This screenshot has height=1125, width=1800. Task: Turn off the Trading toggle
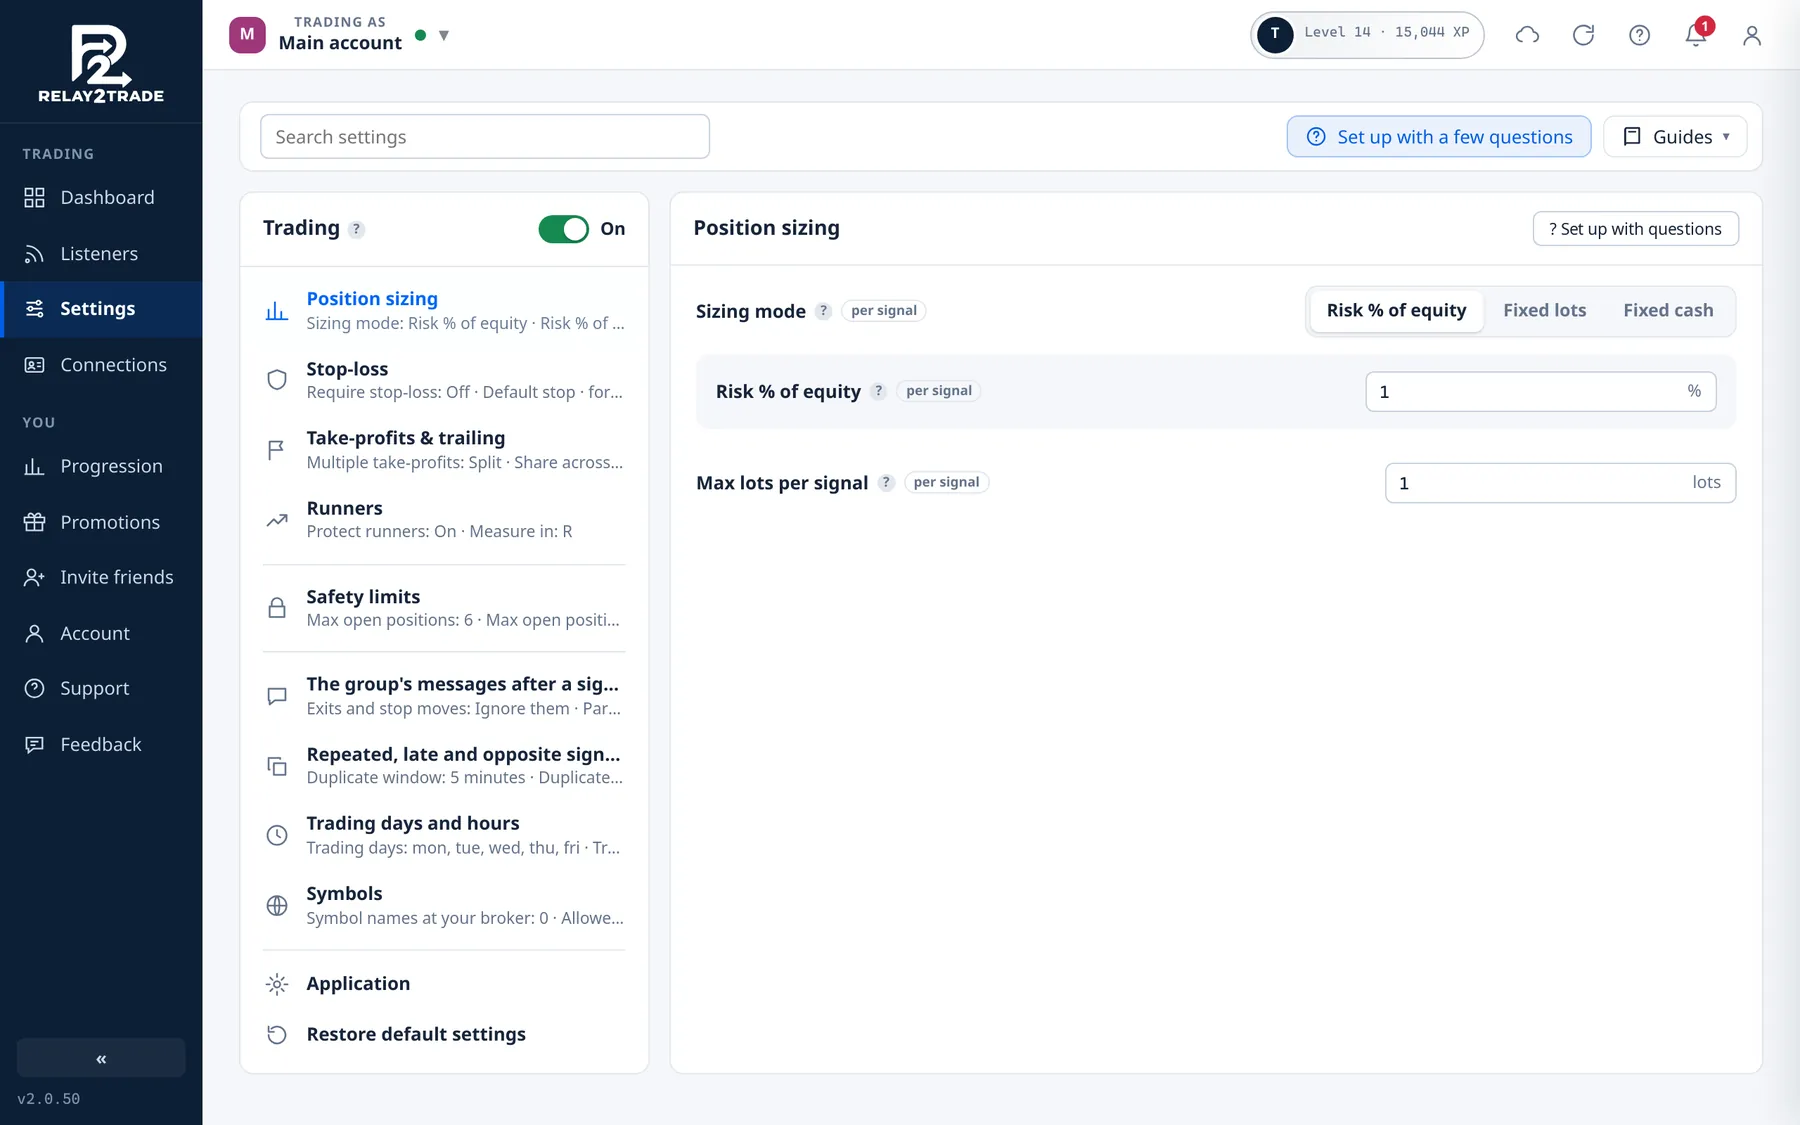563,229
